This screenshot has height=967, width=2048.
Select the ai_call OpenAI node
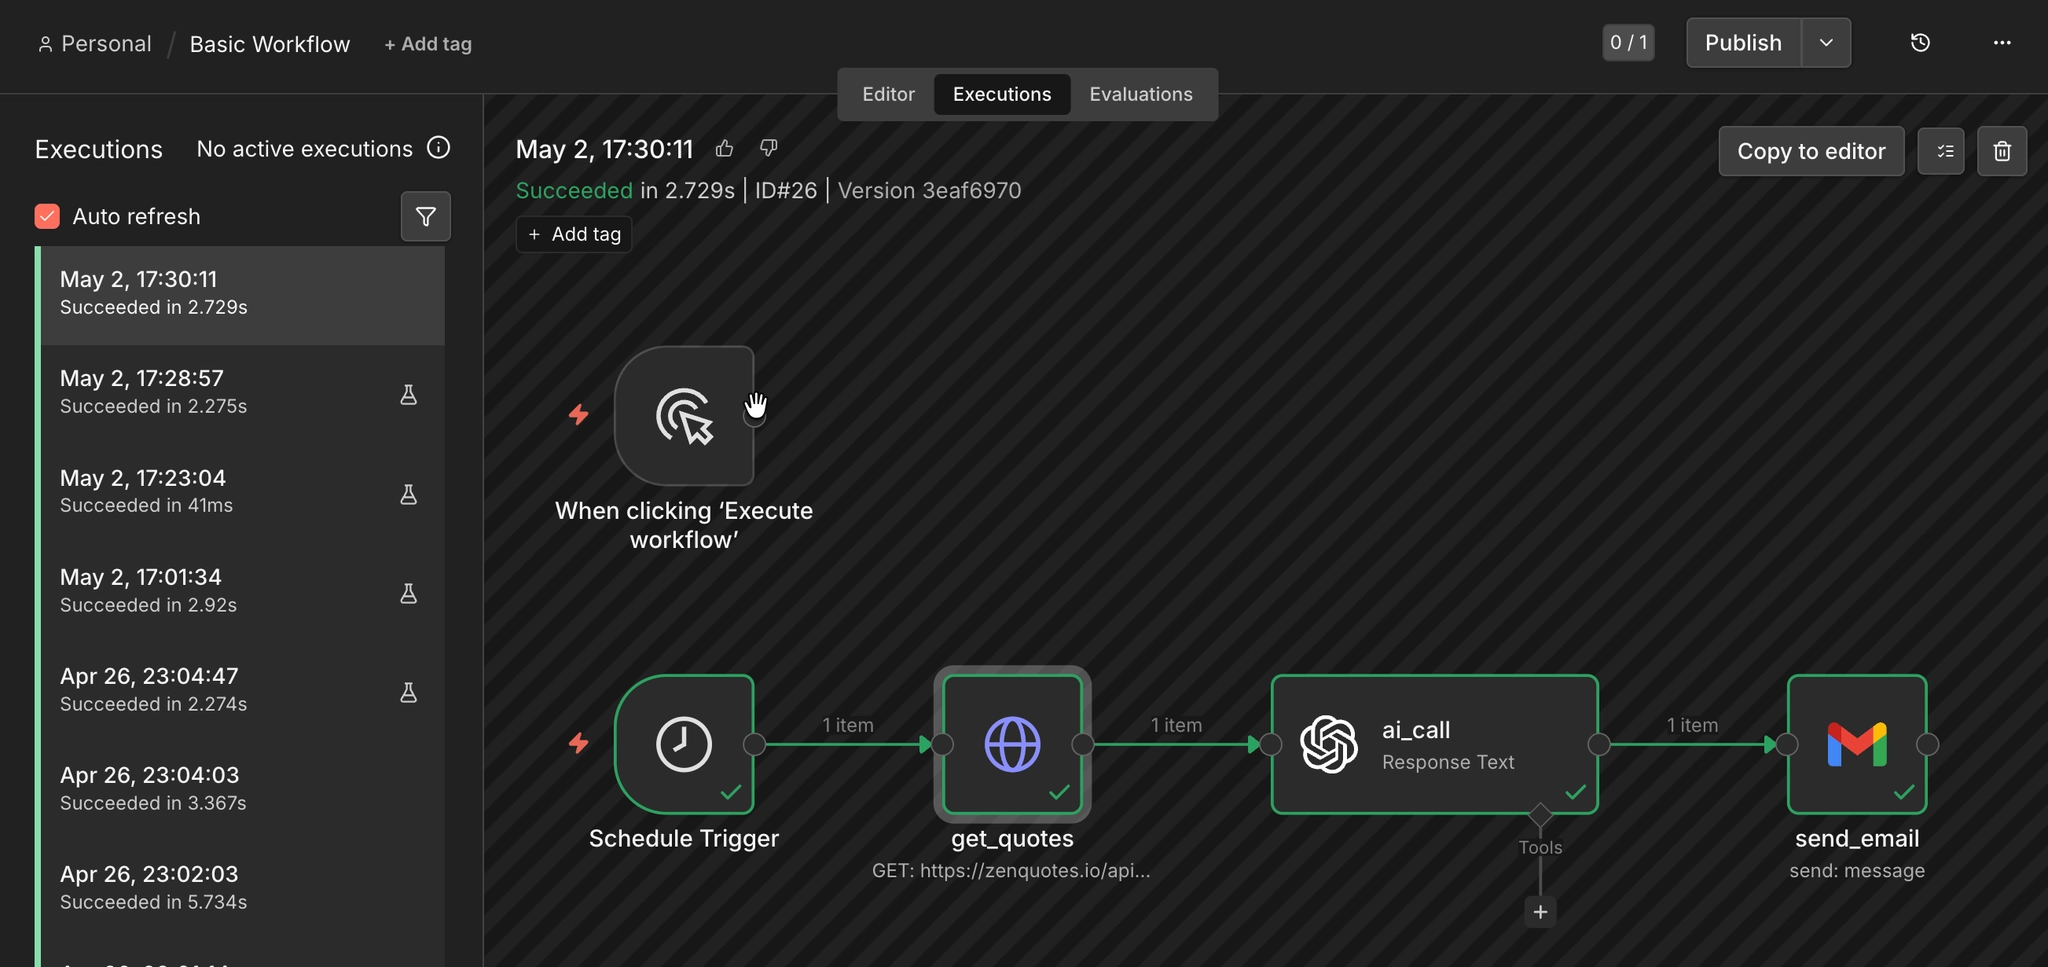(x=1434, y=744)
